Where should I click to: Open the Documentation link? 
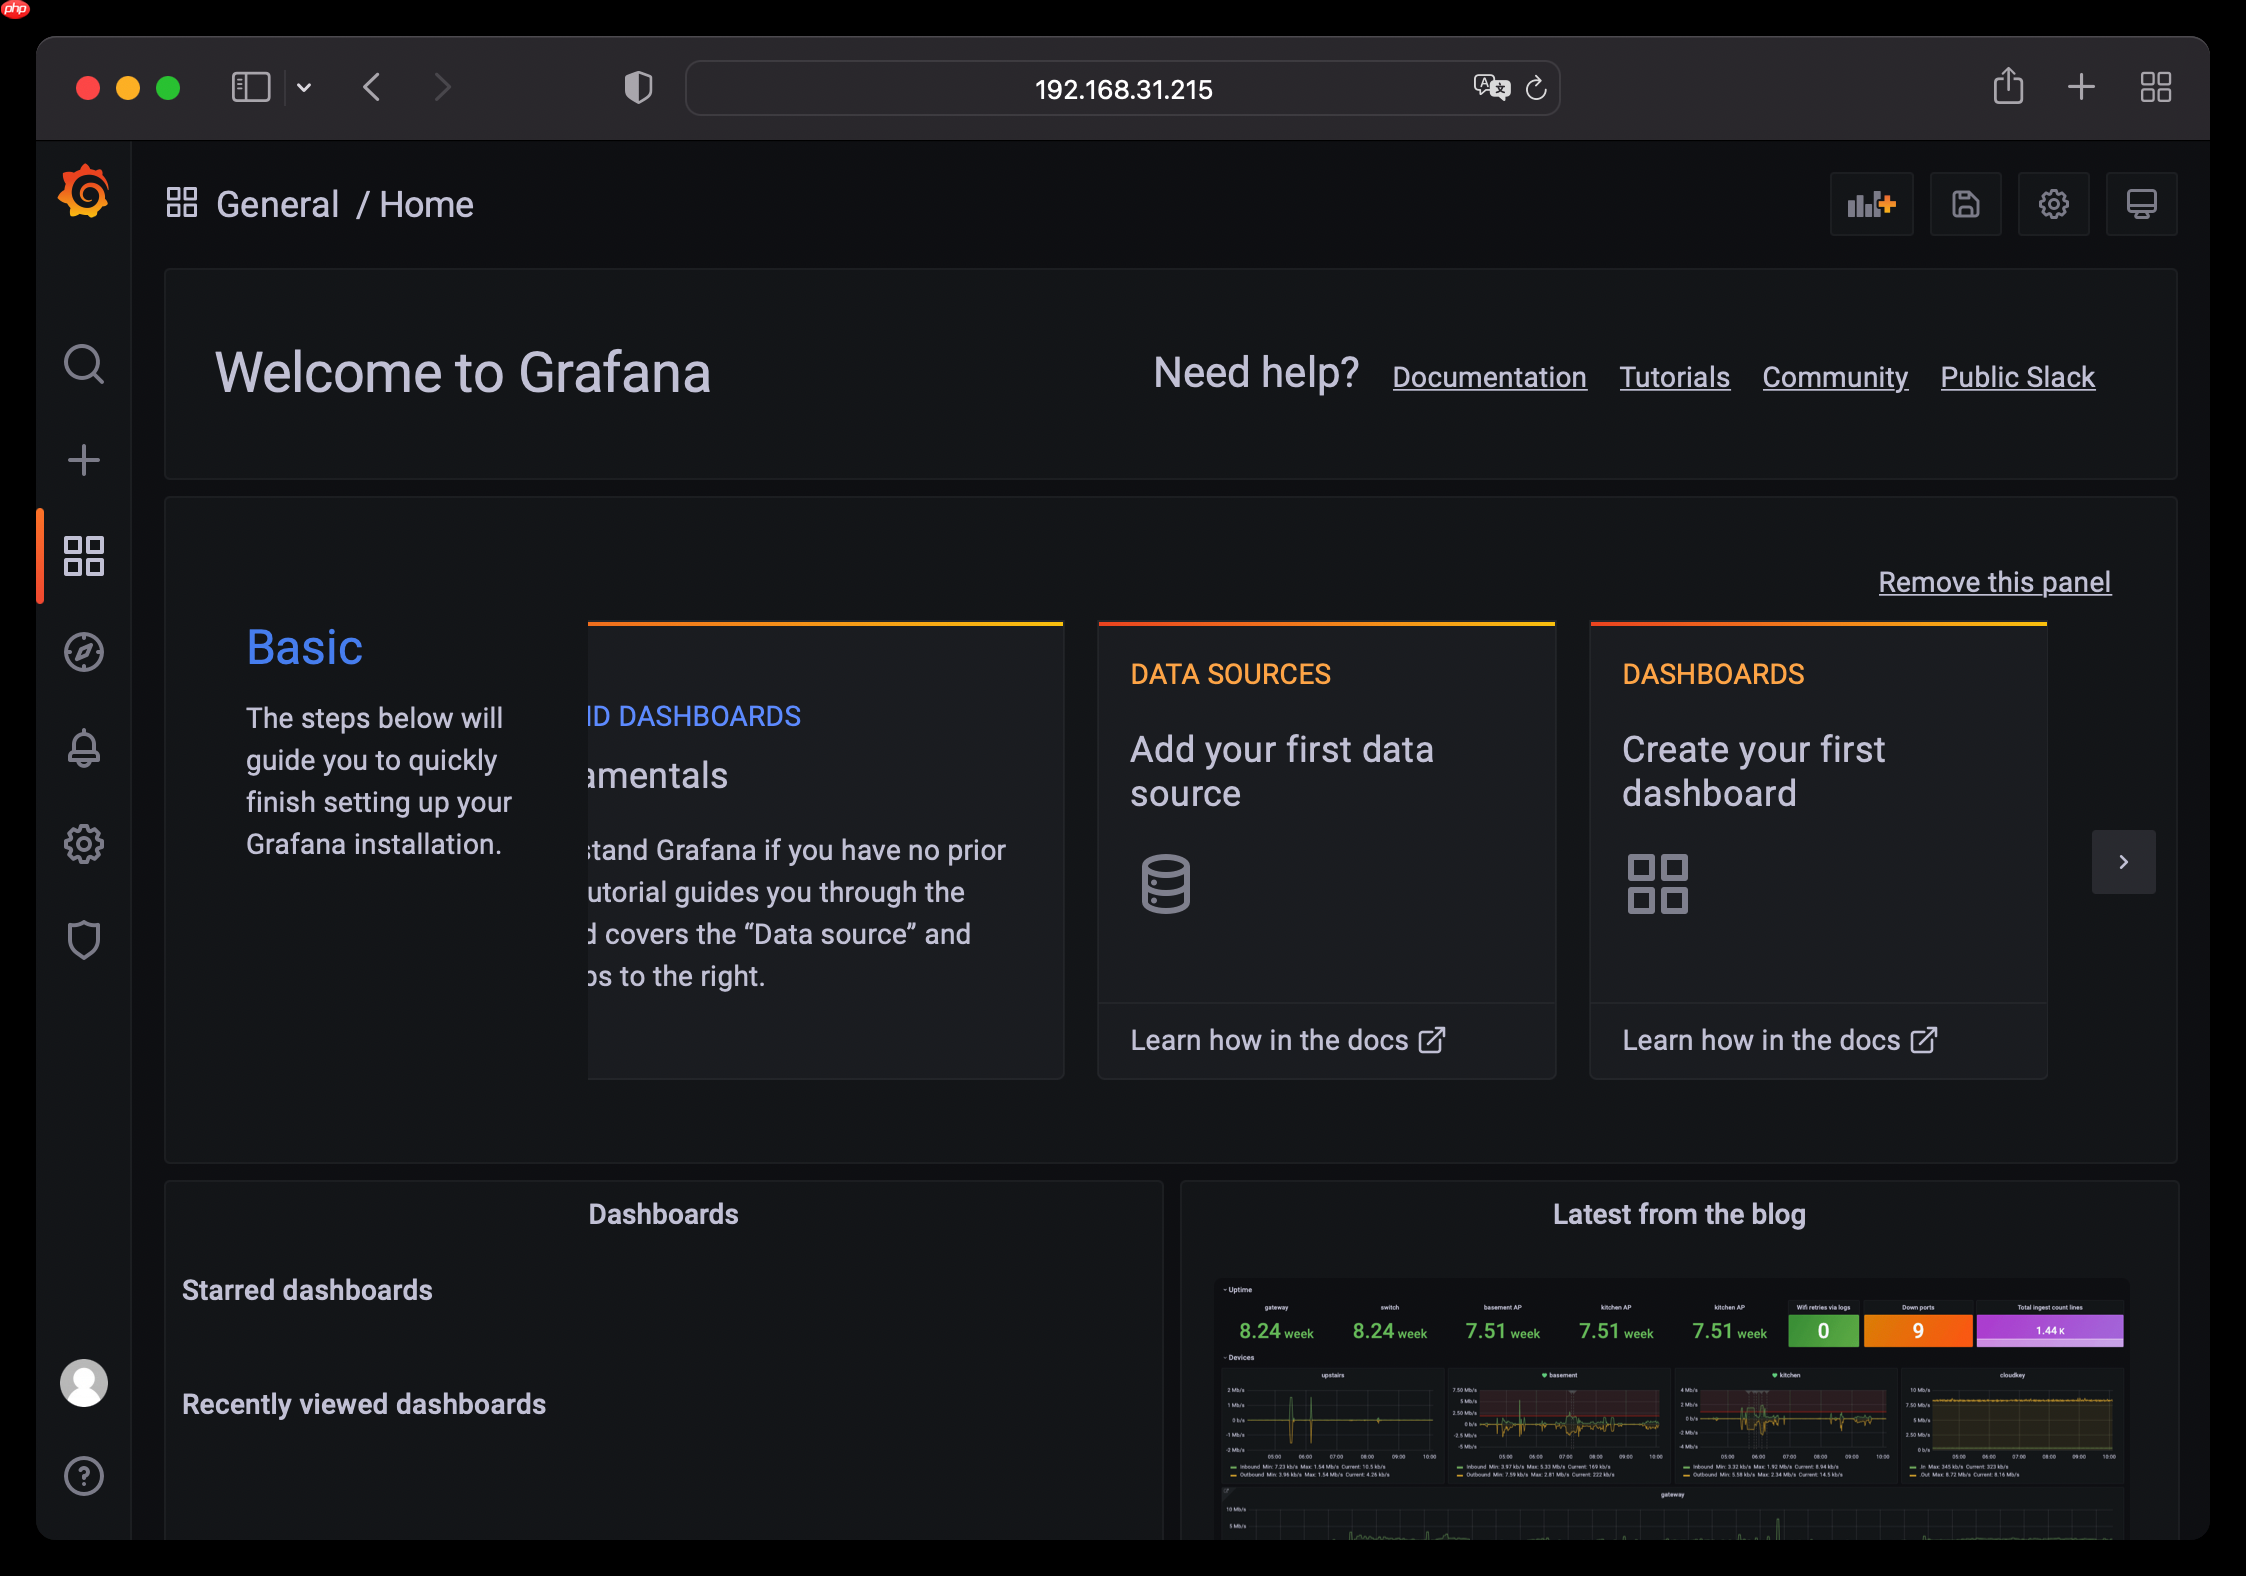click(1490, 377)
